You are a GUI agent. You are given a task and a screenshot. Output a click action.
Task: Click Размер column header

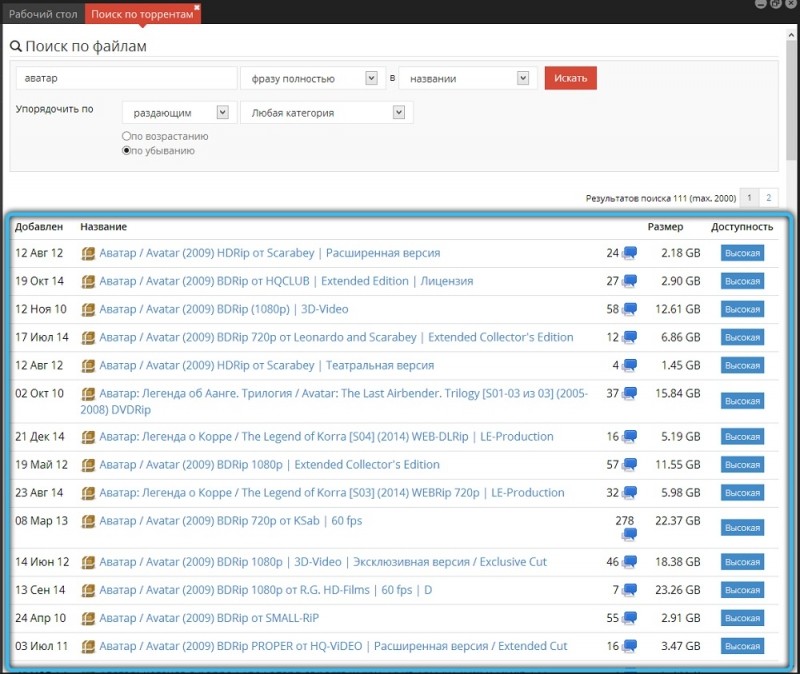click(665, 227)
